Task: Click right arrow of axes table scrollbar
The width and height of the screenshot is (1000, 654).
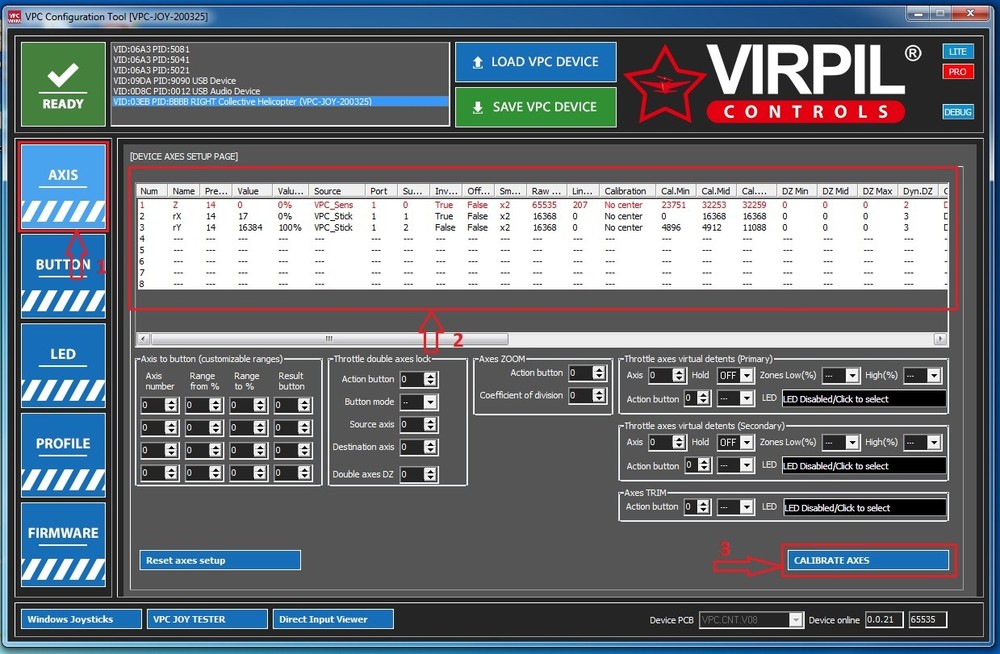Action: pyautogui.click(x=940, y=339)
